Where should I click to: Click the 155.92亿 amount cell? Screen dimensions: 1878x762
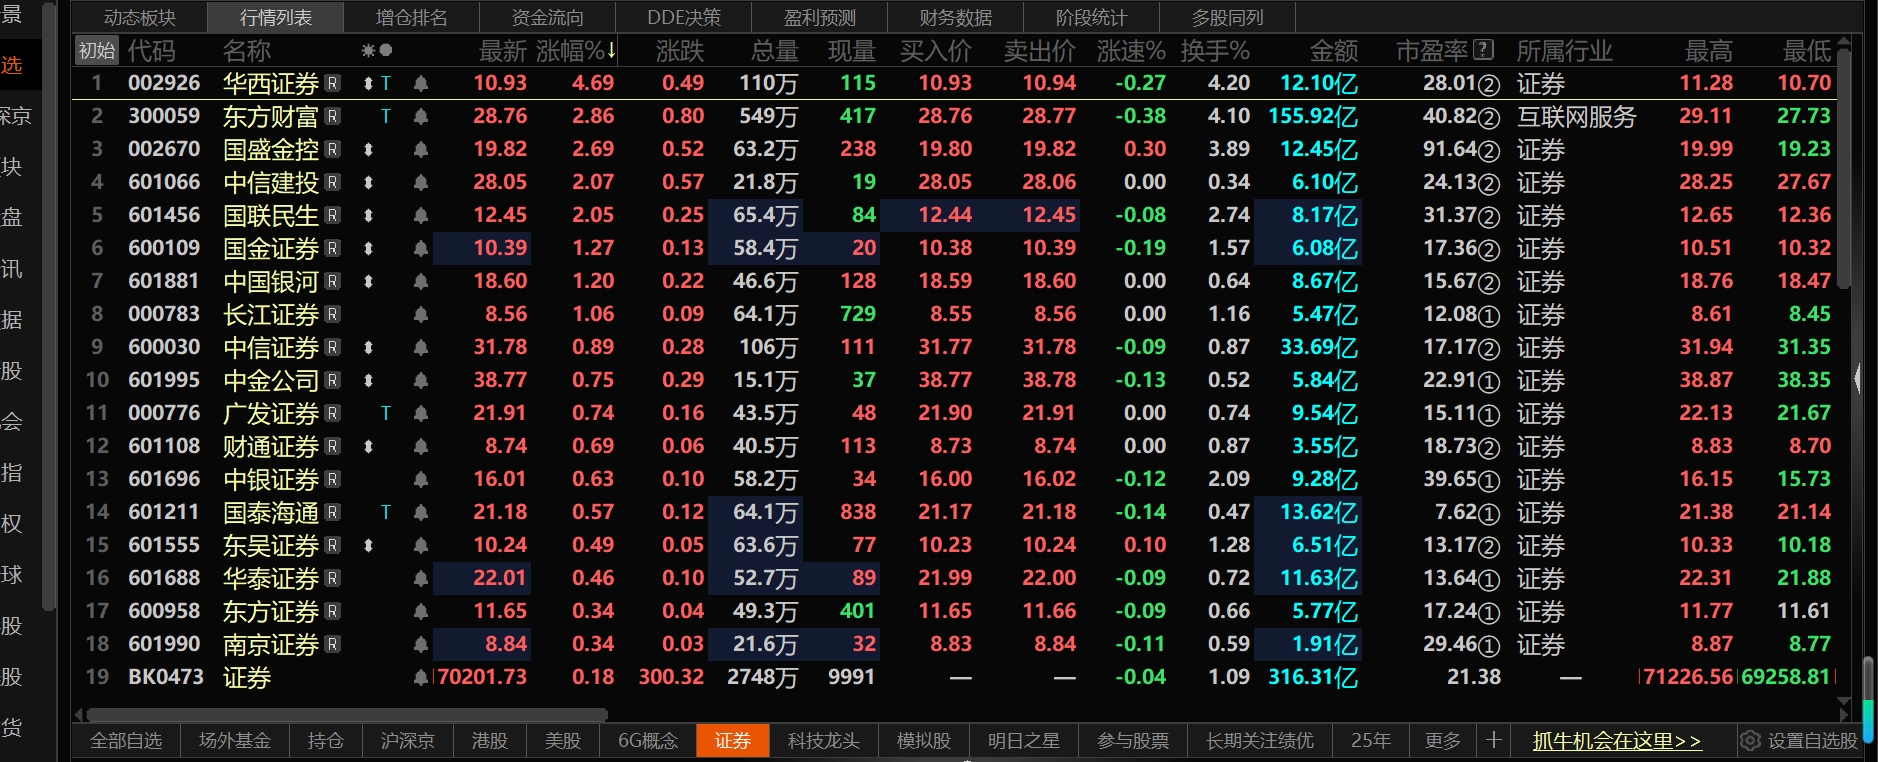click(1313, 117)
